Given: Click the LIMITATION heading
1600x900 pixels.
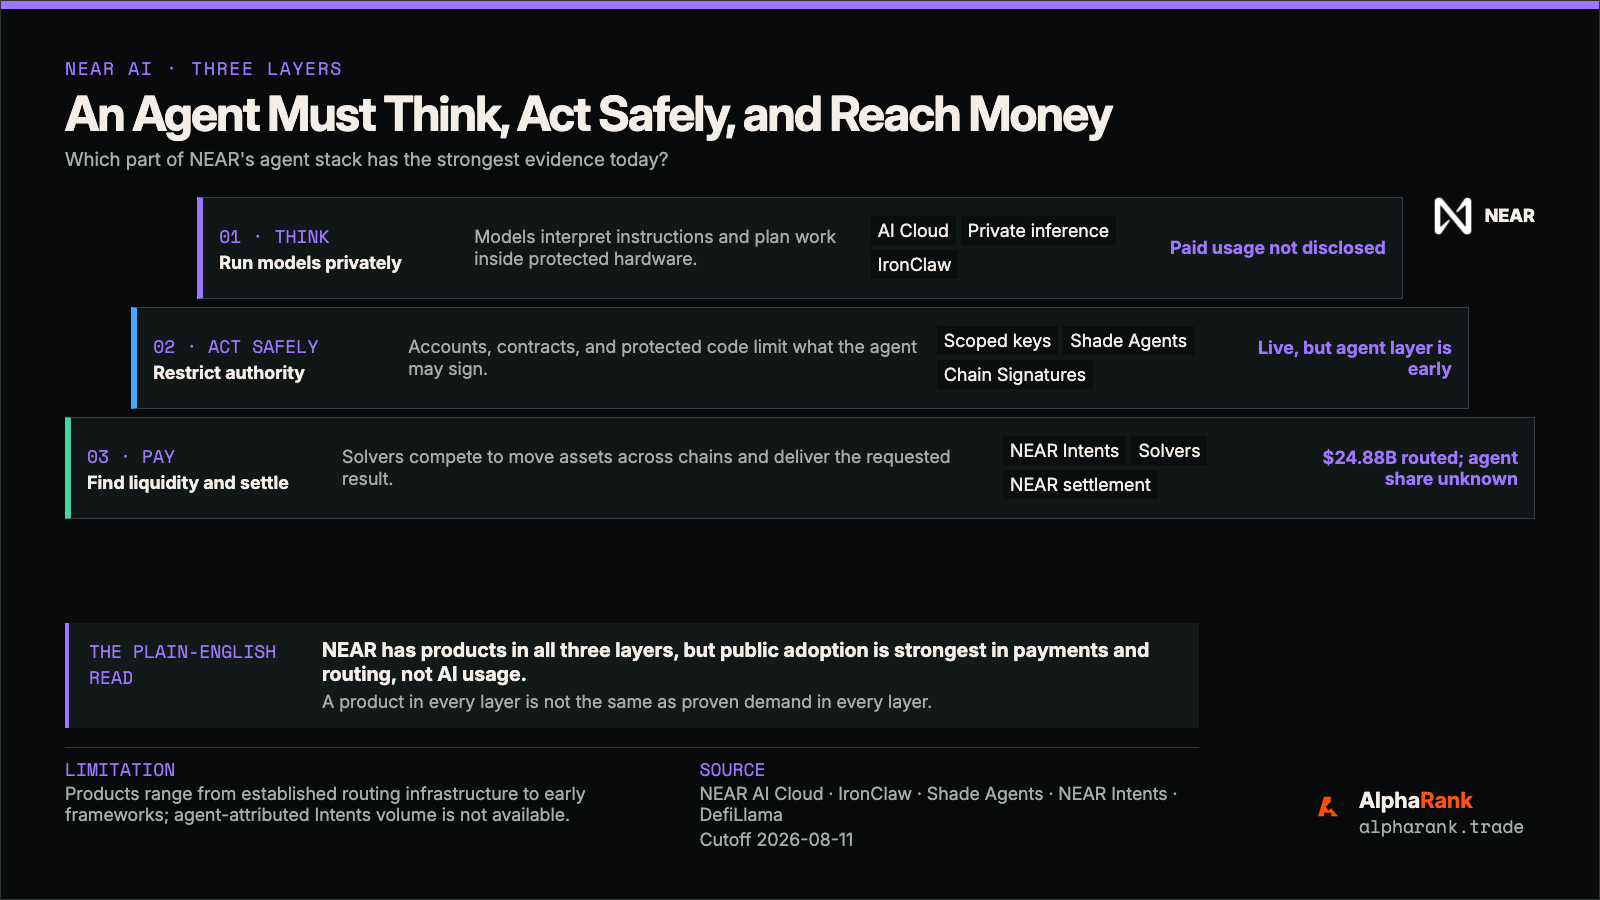Looking at the screenshot, I should [120, 770].
